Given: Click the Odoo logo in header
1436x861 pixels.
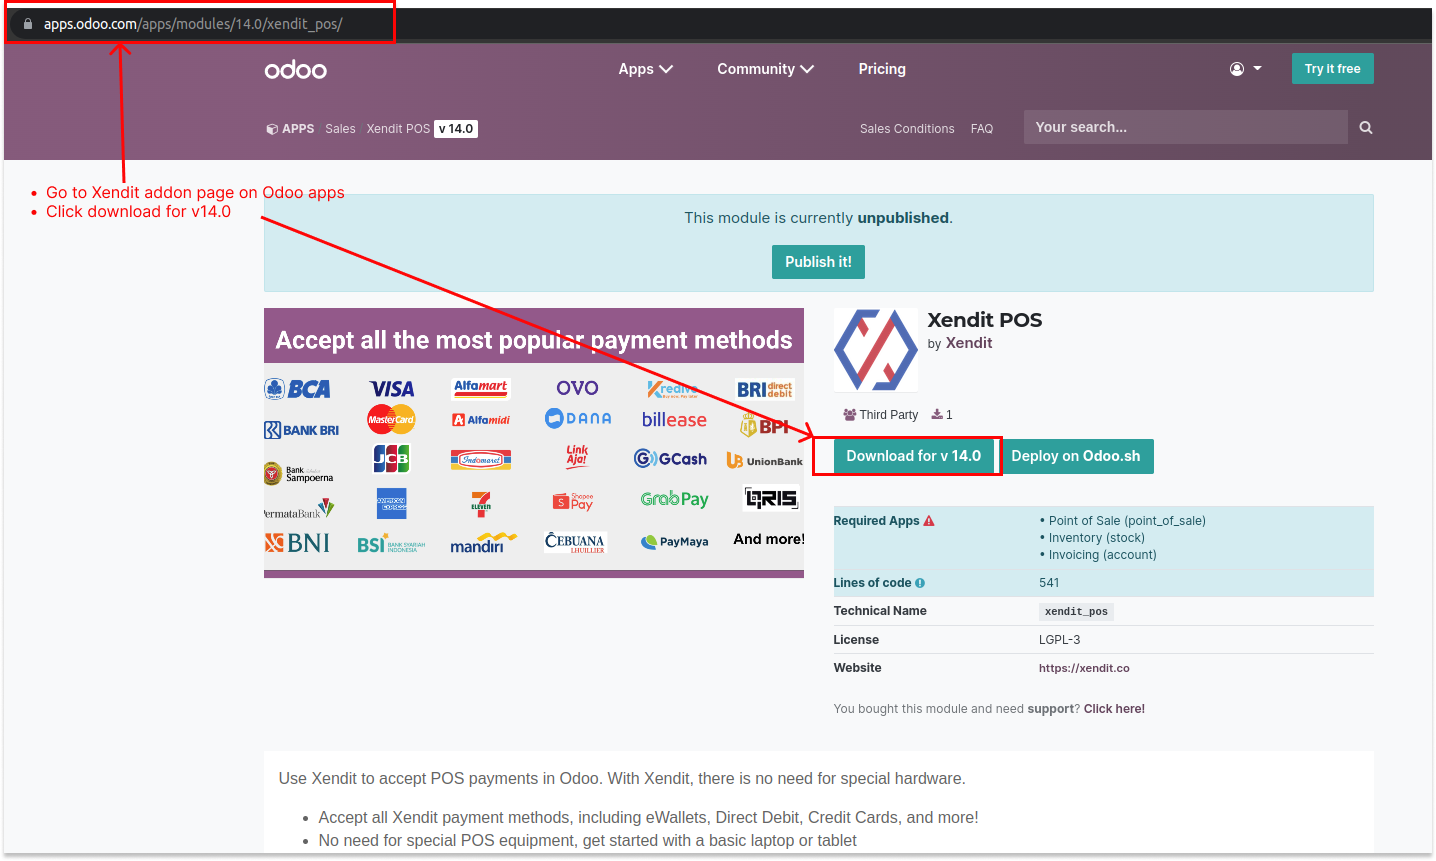Looking at the screenshot, I should point(295,70).
